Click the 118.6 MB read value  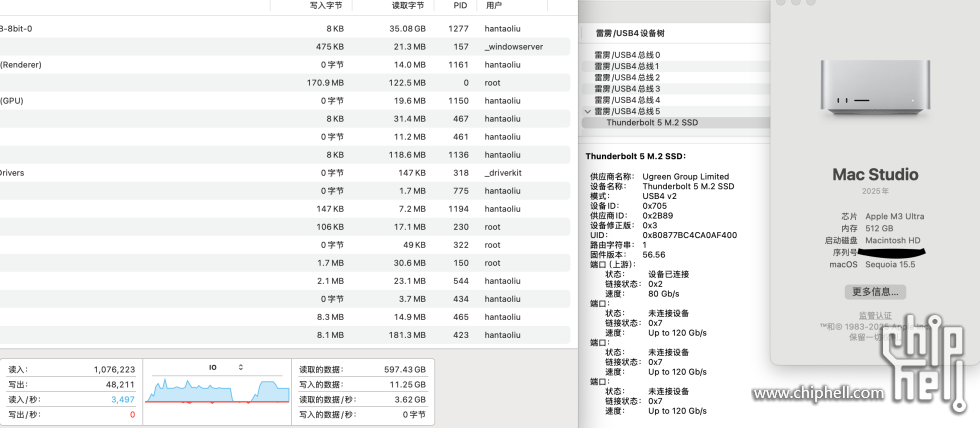[408, 155]
